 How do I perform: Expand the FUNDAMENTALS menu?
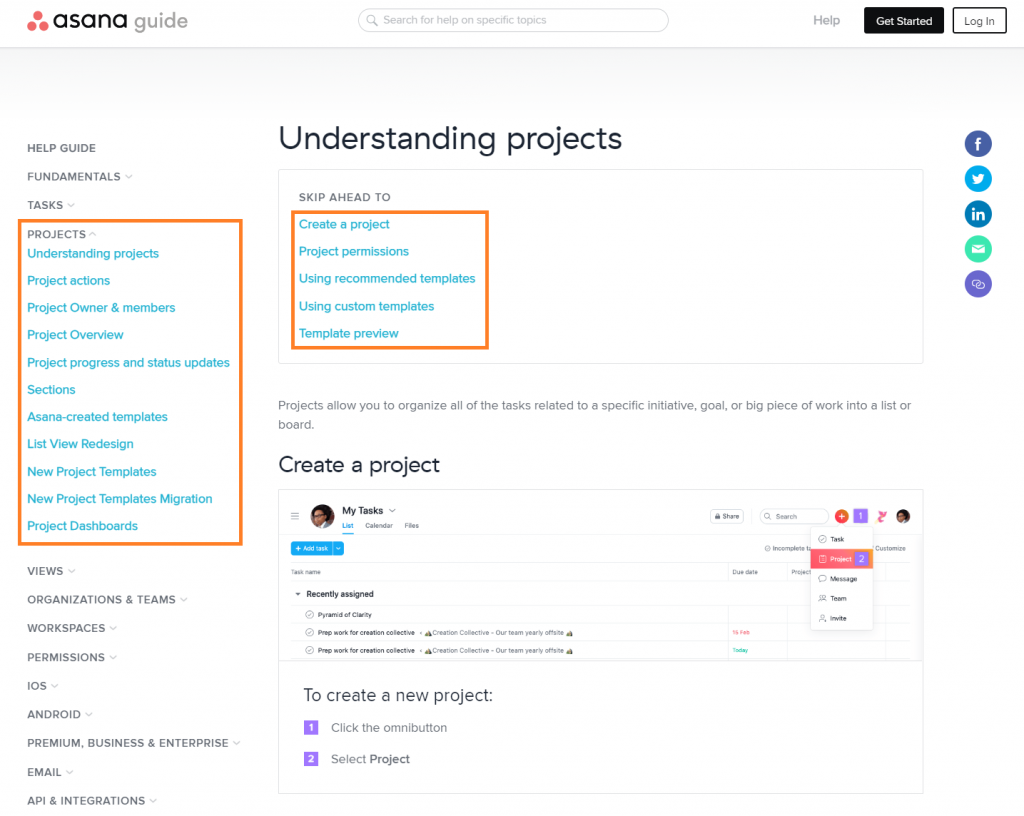(80, 177)
